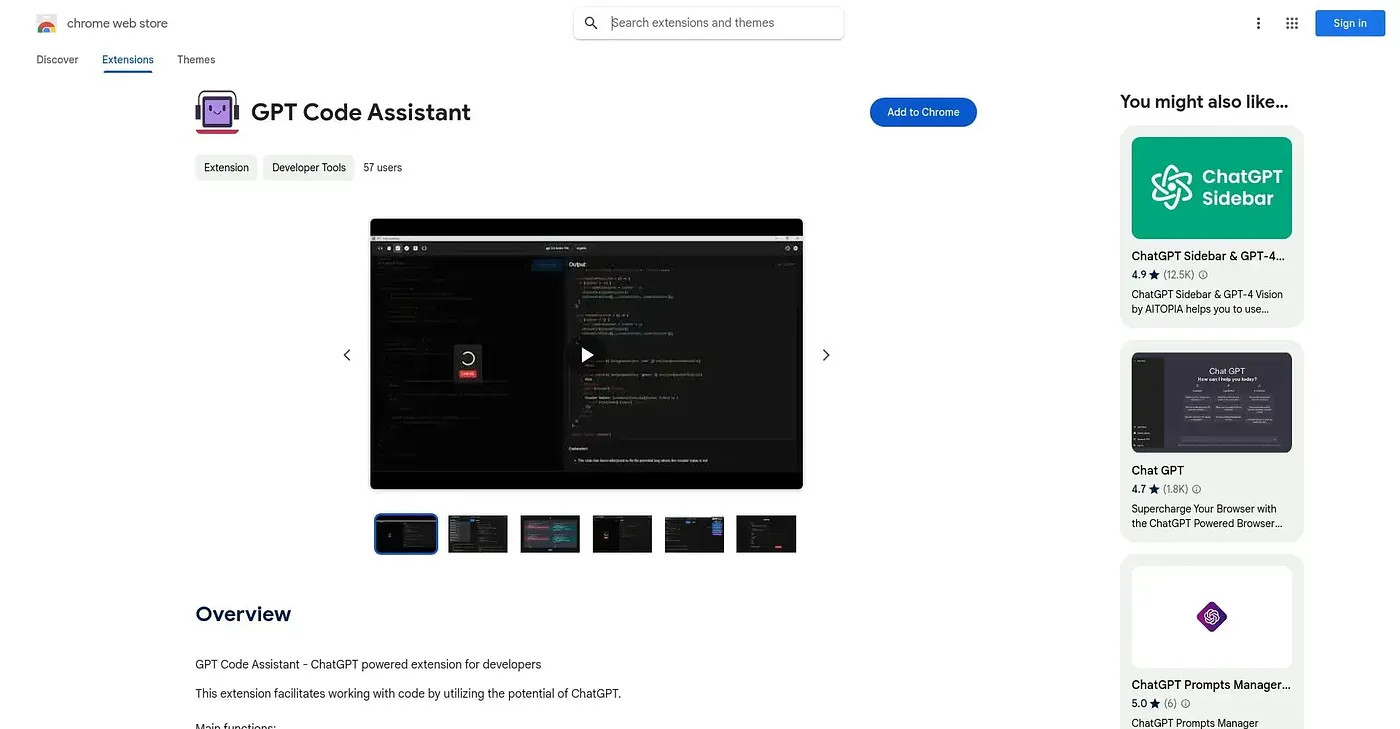Screen dimensions: 1400x729
Task: Show the previous screenshot with left arrow
Action: 347,355
